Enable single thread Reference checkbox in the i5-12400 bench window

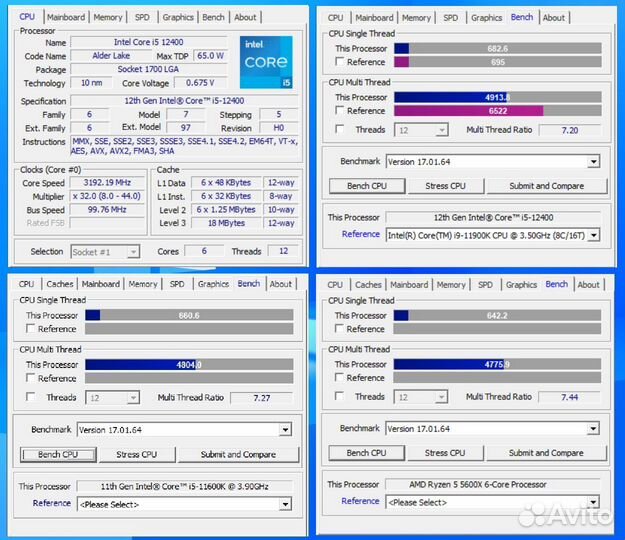[x=339, y=62]
